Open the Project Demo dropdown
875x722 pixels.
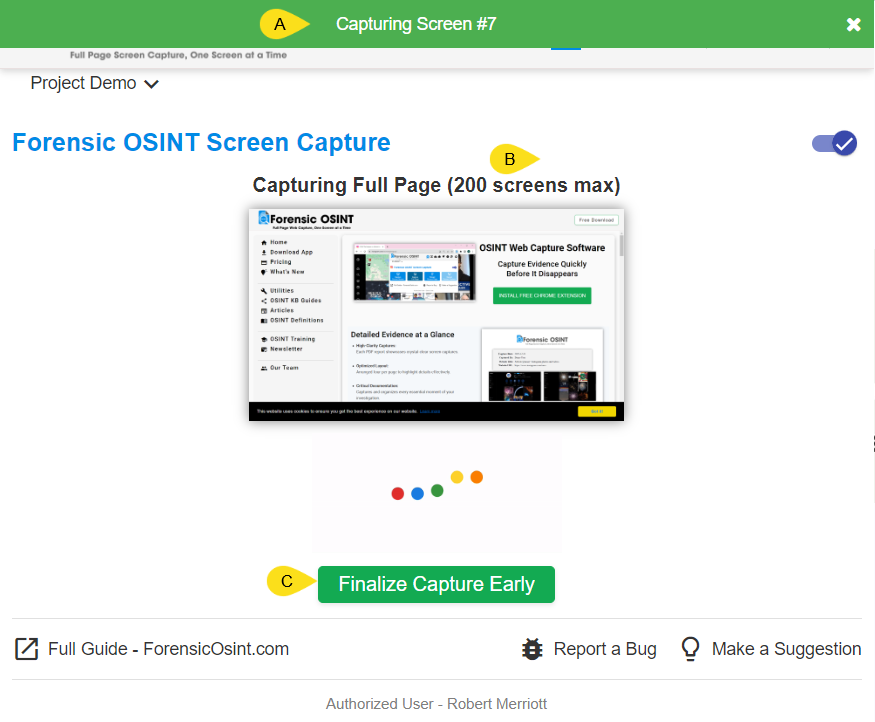click(x=94, y=83)
